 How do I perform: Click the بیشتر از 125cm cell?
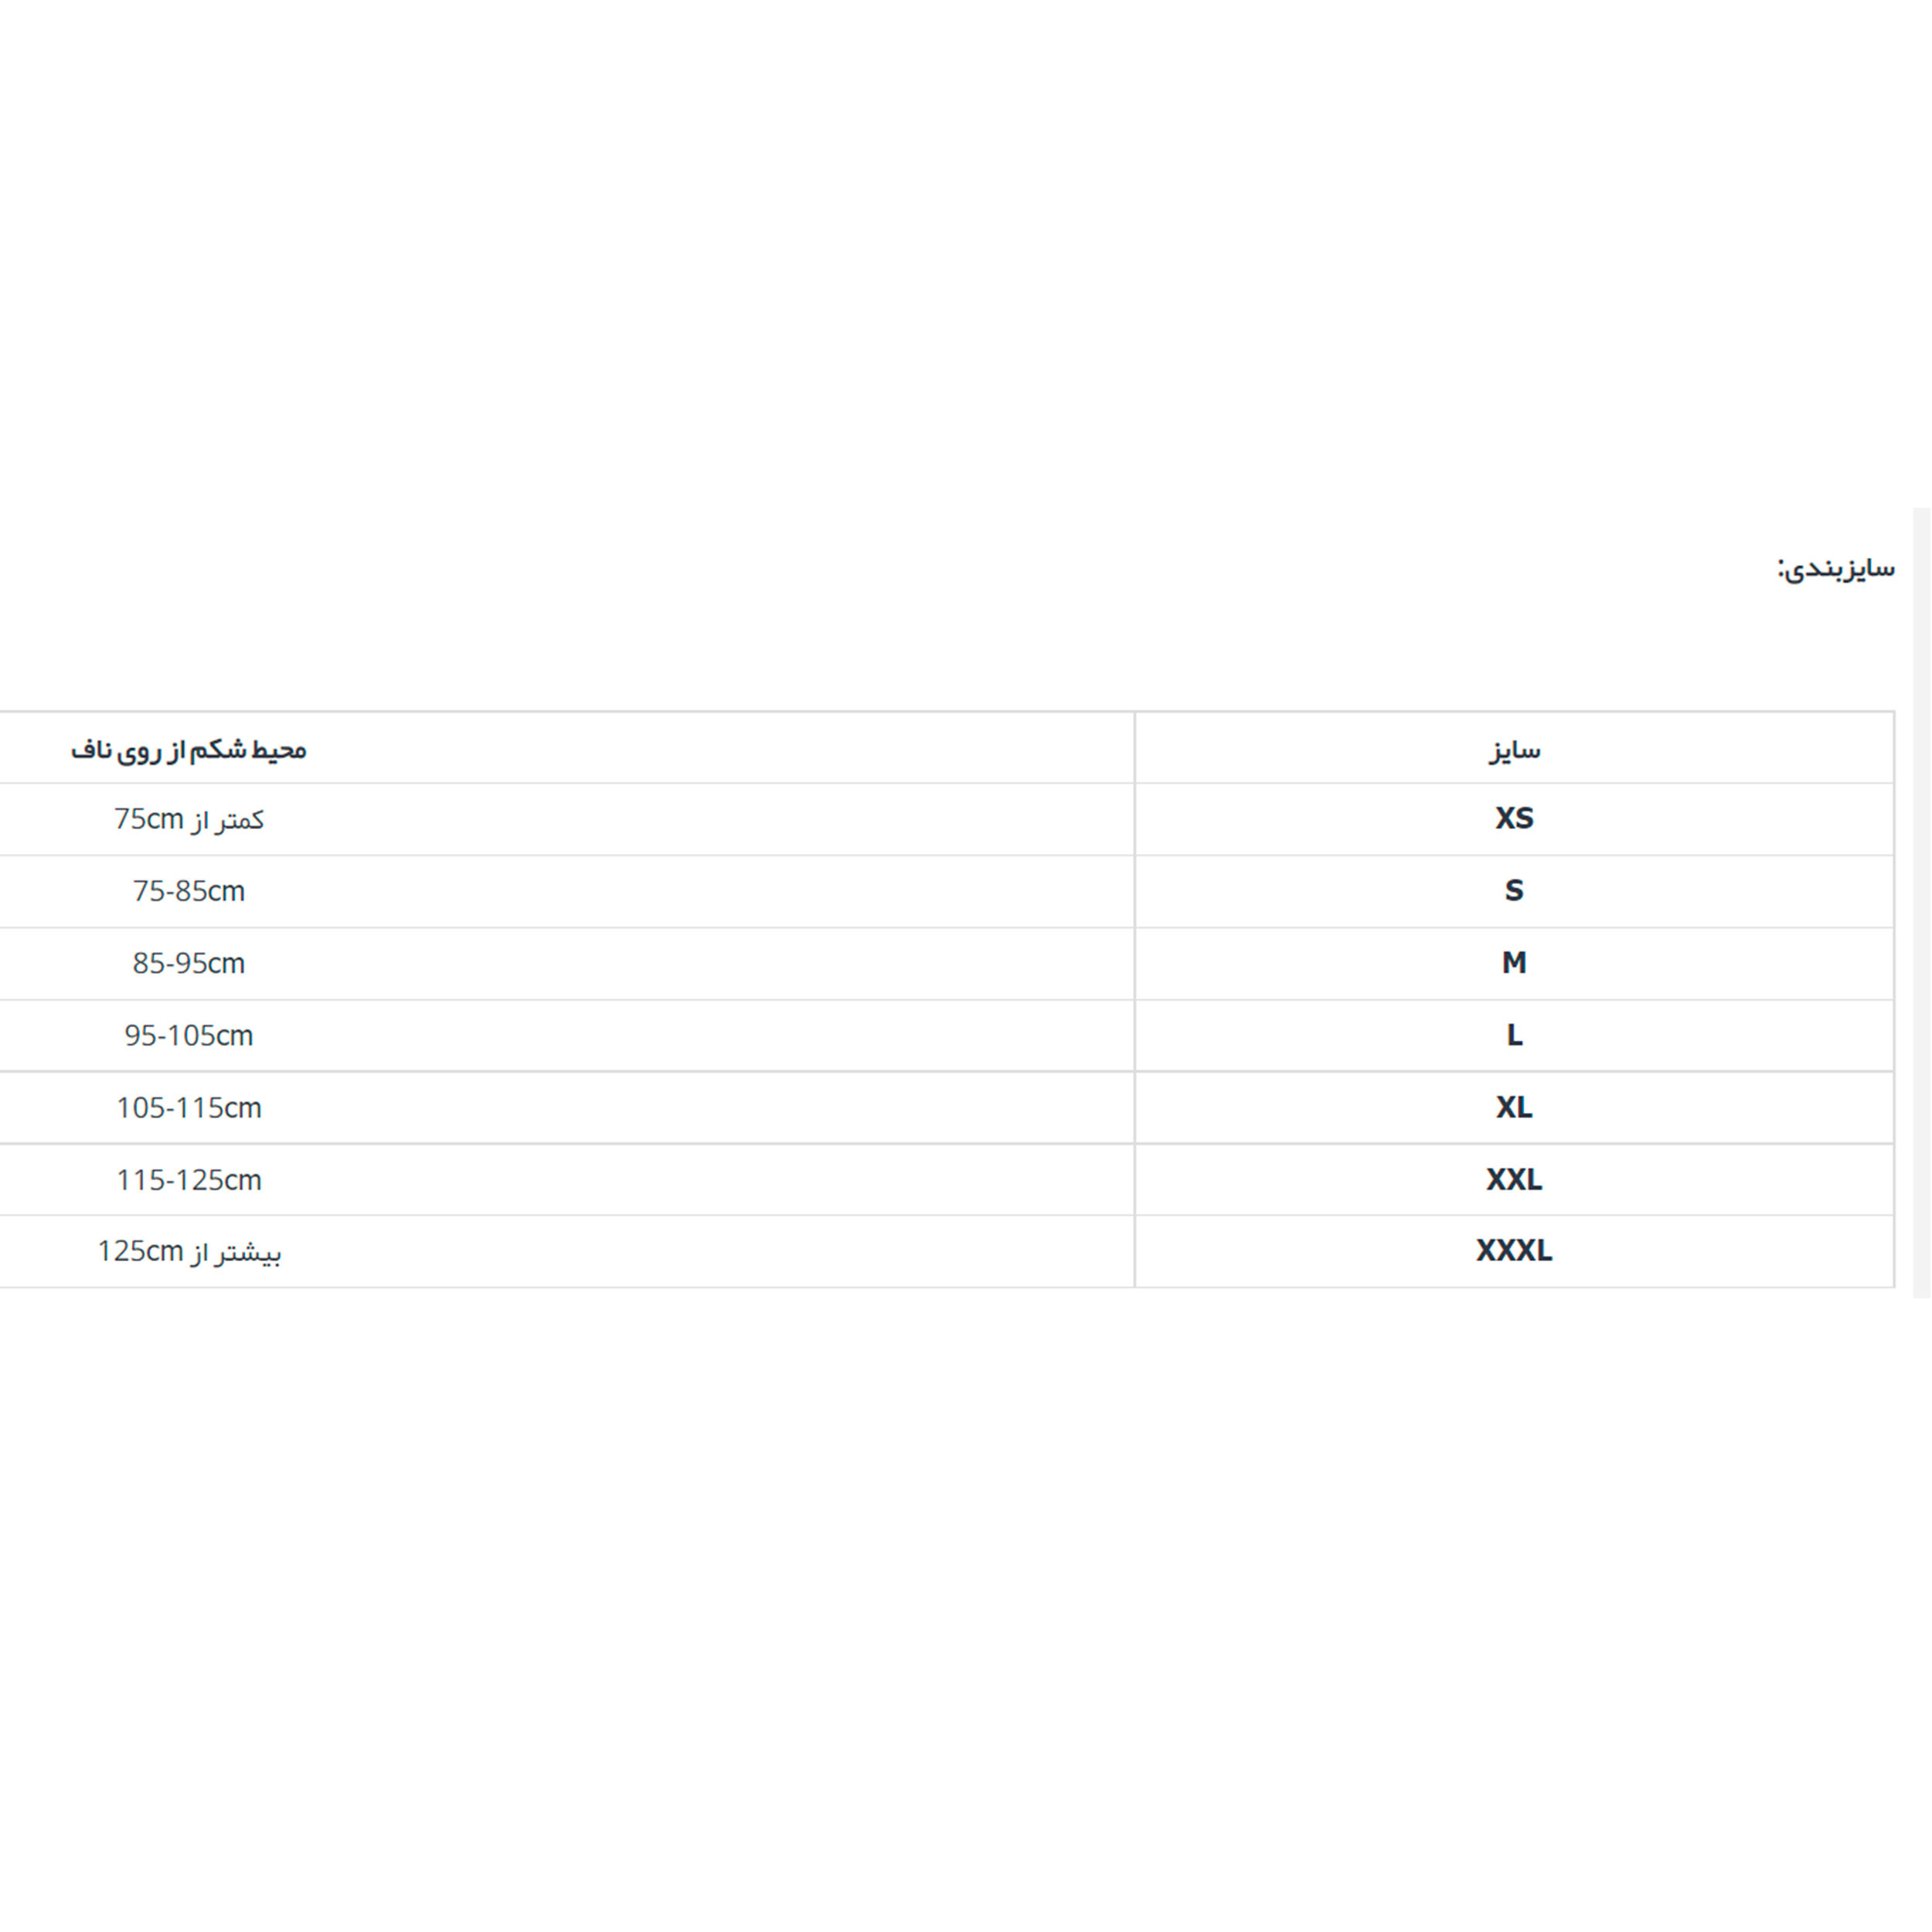[x=188, y=1251]
